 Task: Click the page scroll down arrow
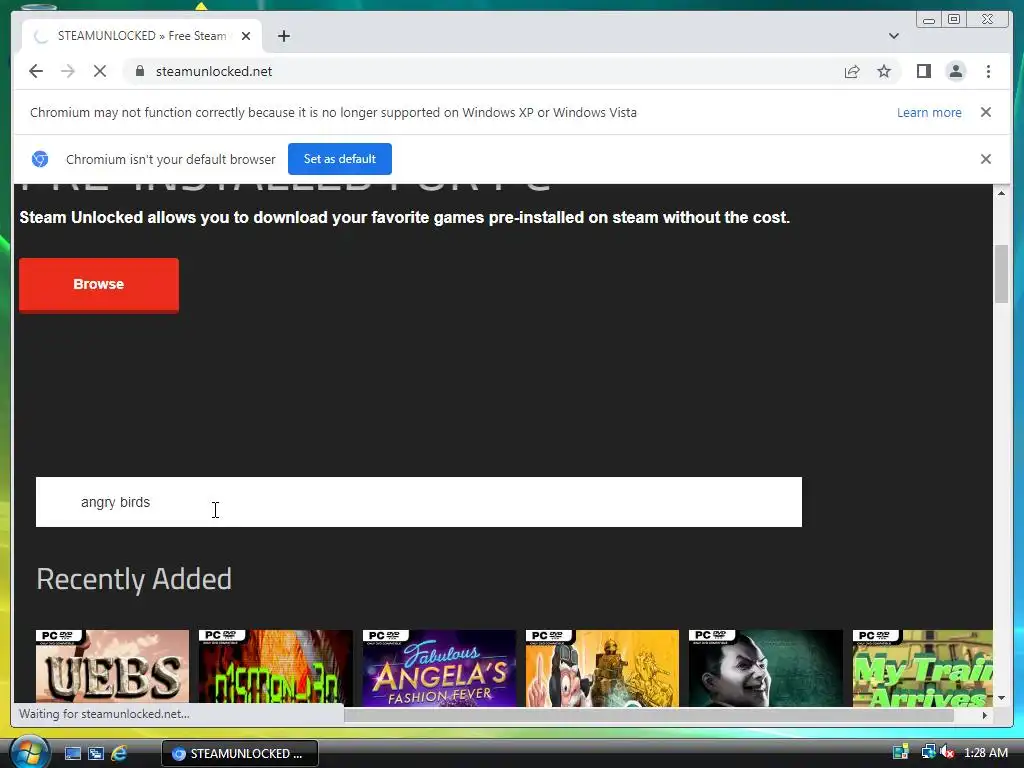coord(1001,697)
